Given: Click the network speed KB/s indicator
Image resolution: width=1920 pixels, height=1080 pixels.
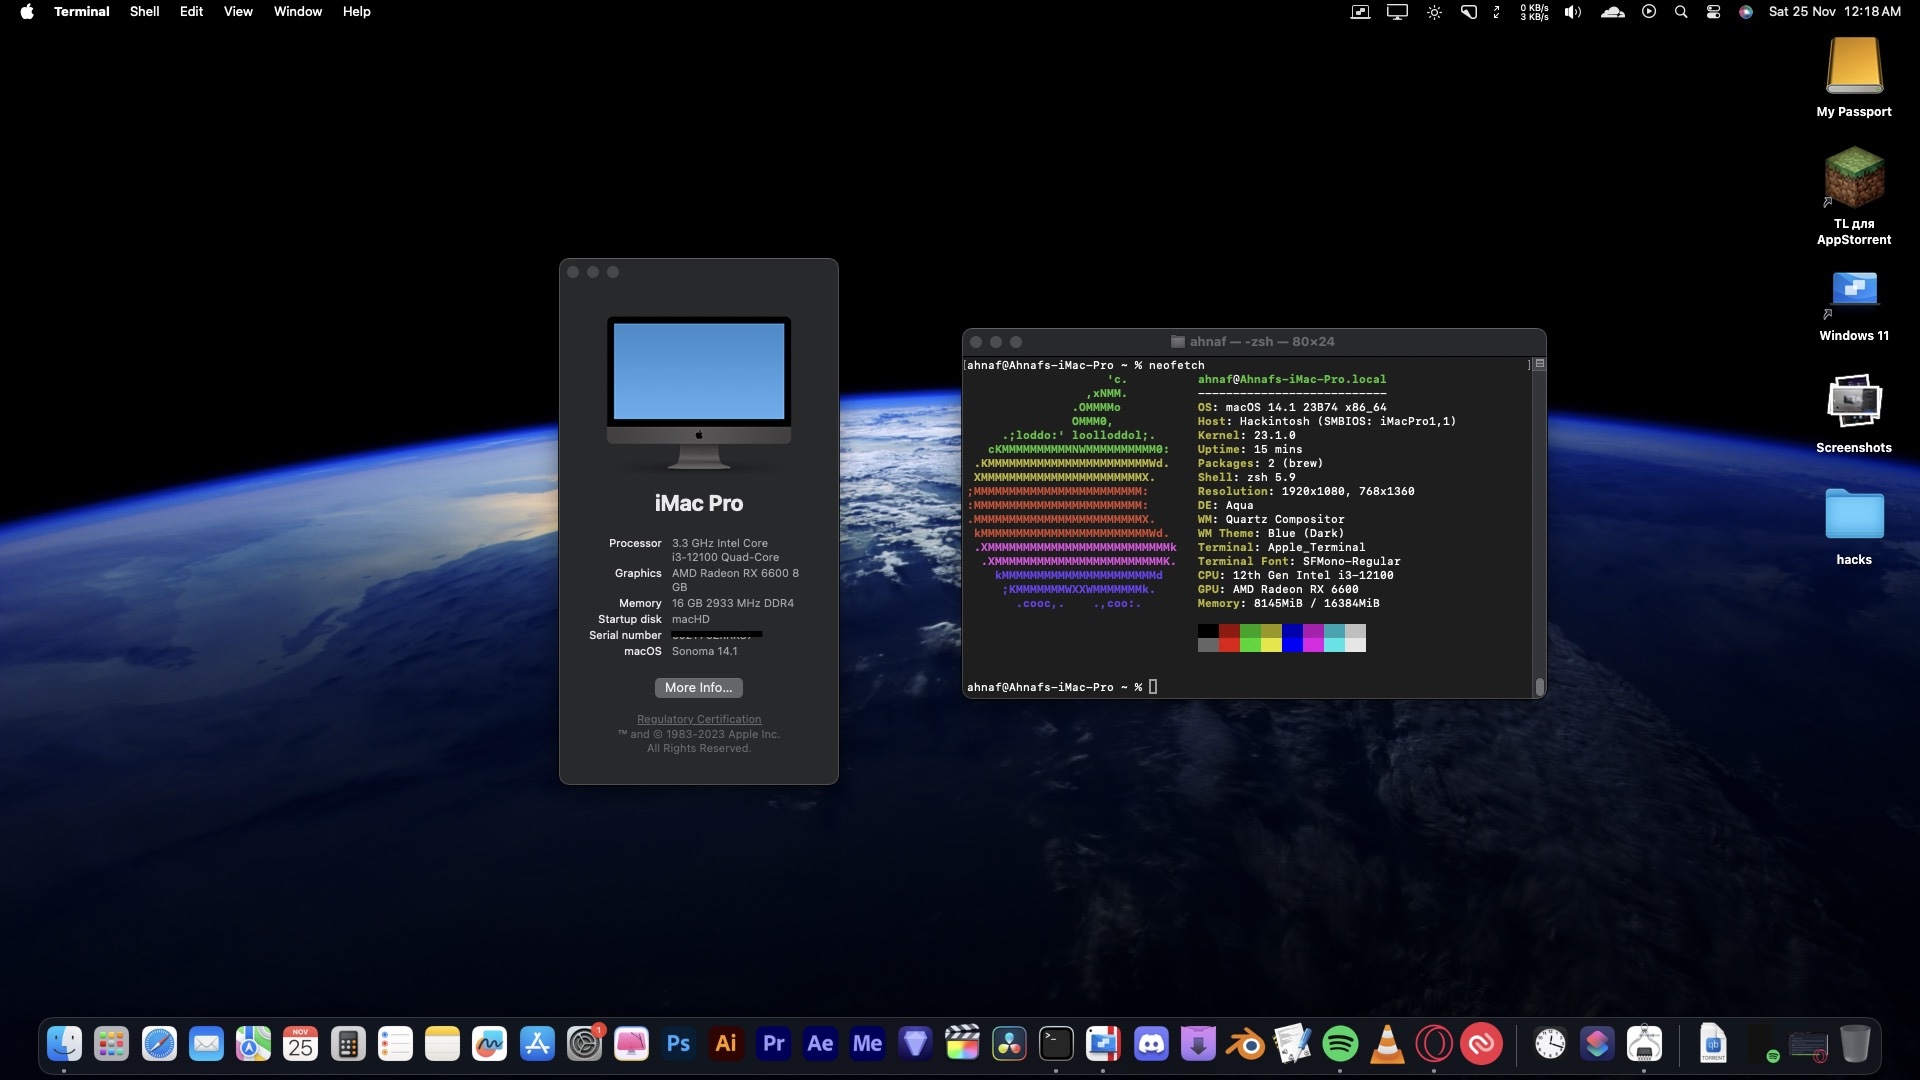Looking at the screenshot, I should 1534,12.
